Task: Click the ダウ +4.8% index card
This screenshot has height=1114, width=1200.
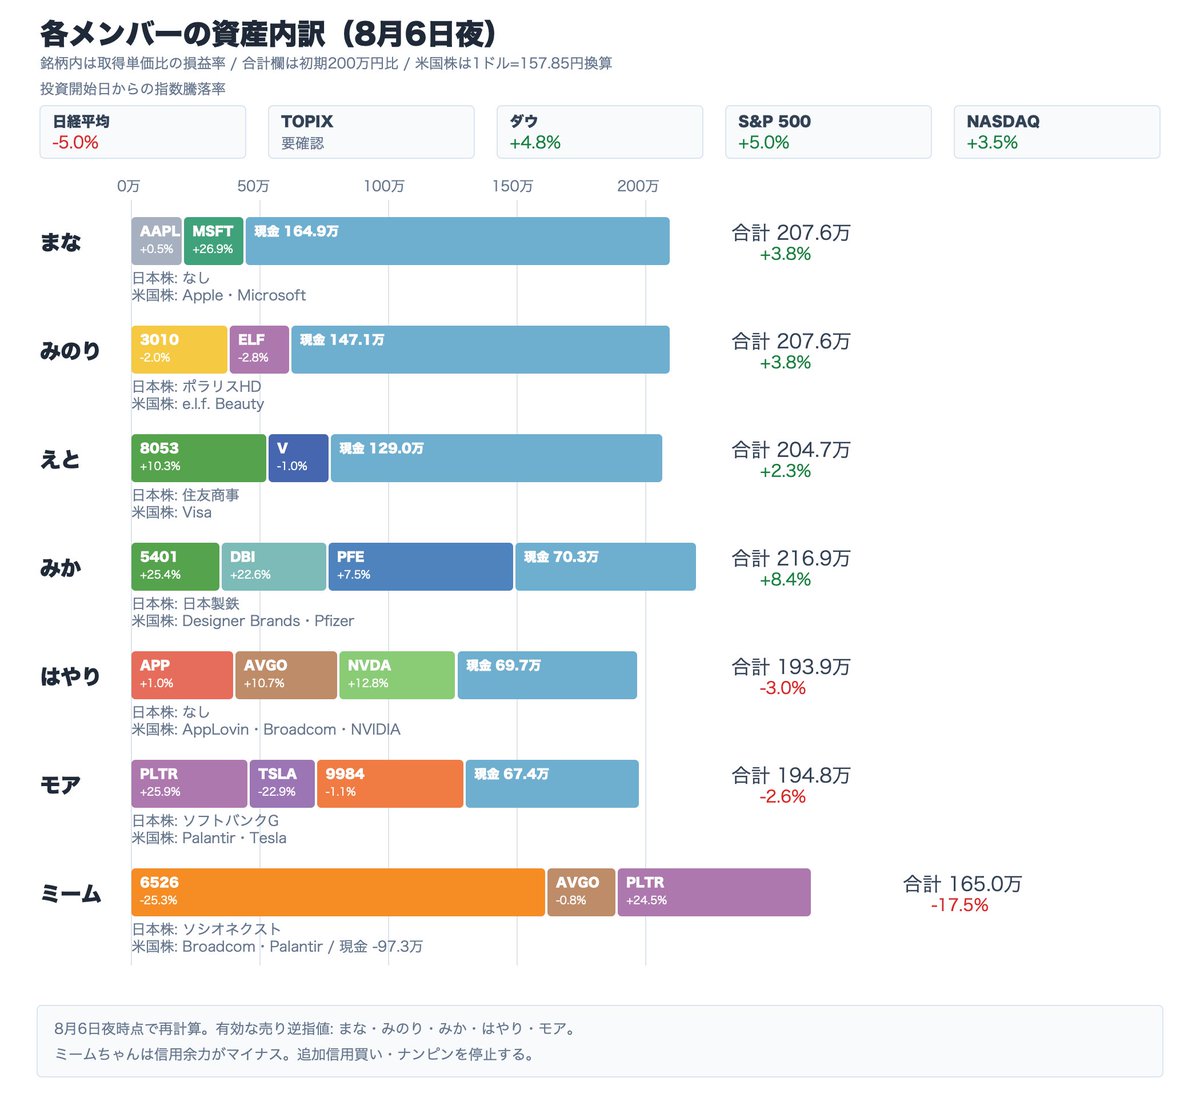Action: click(600, 132)
